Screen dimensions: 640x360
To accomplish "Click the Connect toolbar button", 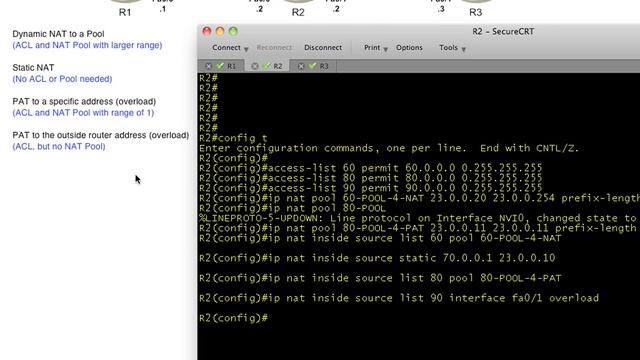I will [226, 48].
